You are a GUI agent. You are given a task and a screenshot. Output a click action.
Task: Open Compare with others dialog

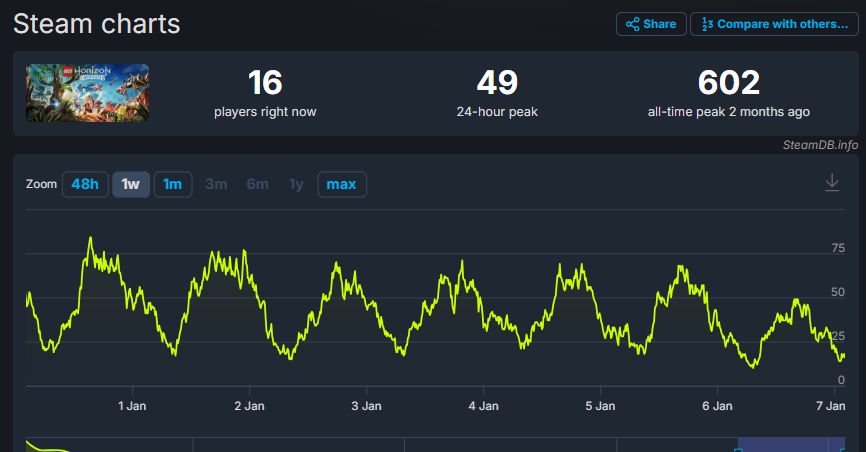click(x=774, y=24)
